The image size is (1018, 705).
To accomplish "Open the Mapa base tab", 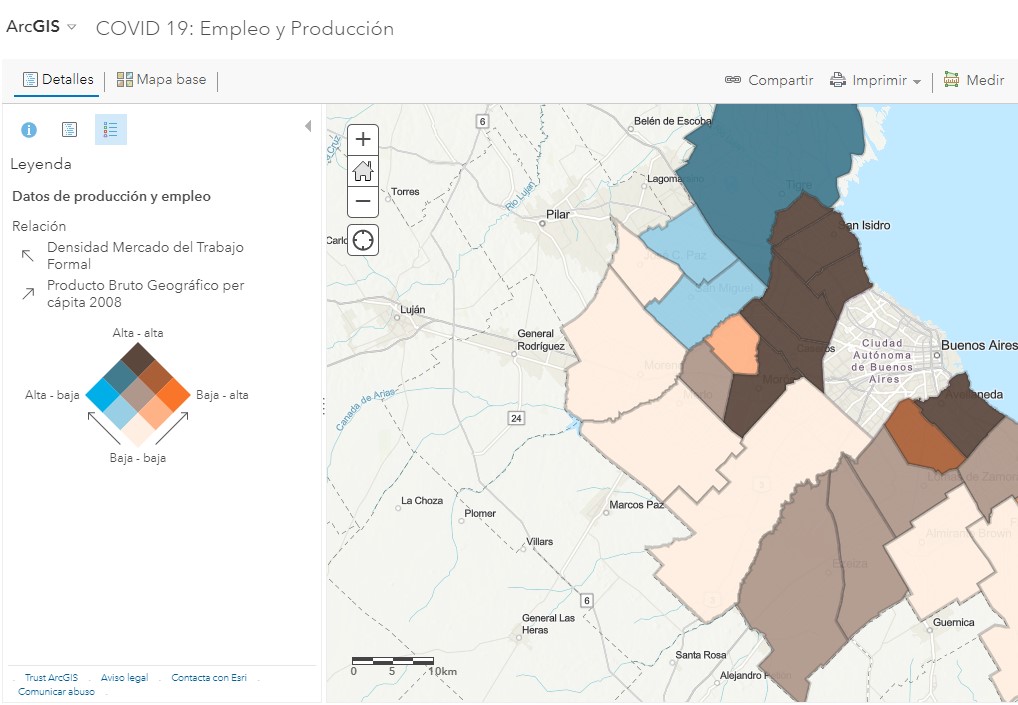I will 161,80.
